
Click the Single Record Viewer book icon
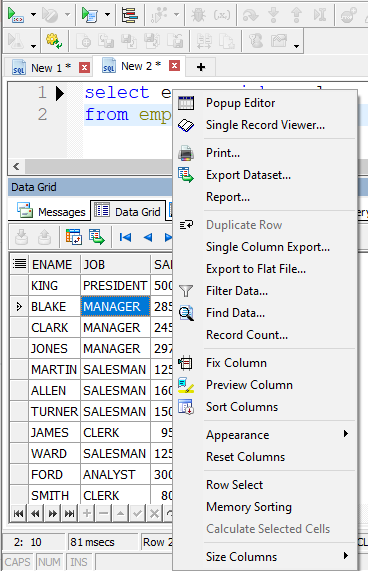click(186, 125)
